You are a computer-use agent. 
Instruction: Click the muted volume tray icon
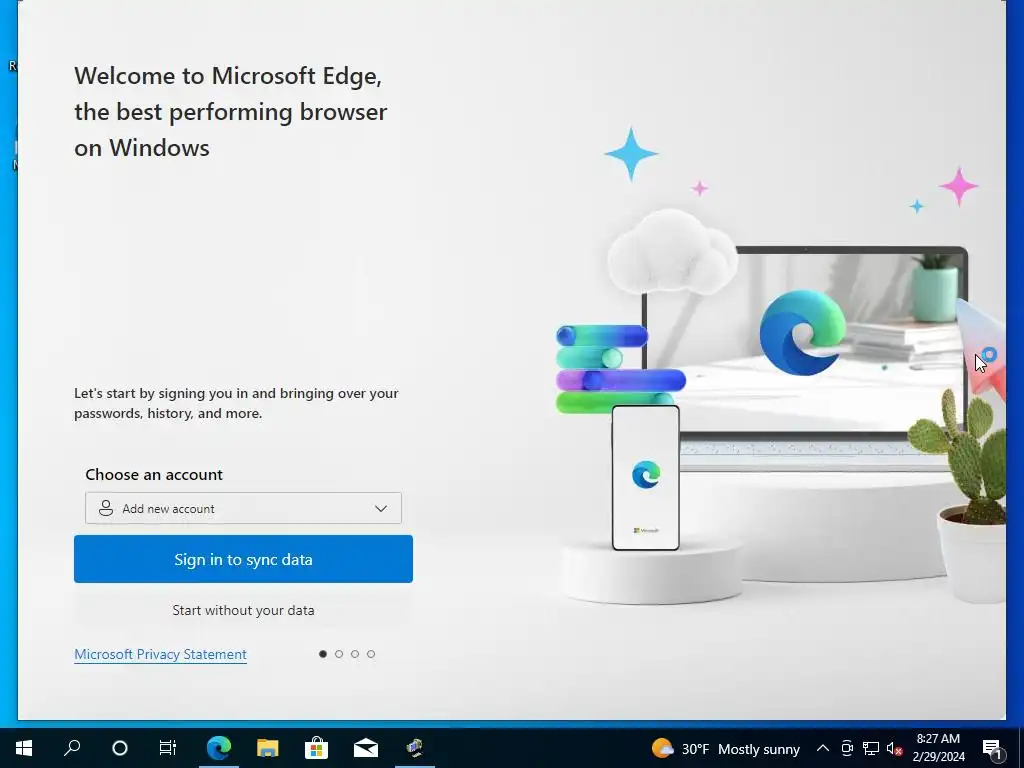pyautogui.click(x=895, y=748)
